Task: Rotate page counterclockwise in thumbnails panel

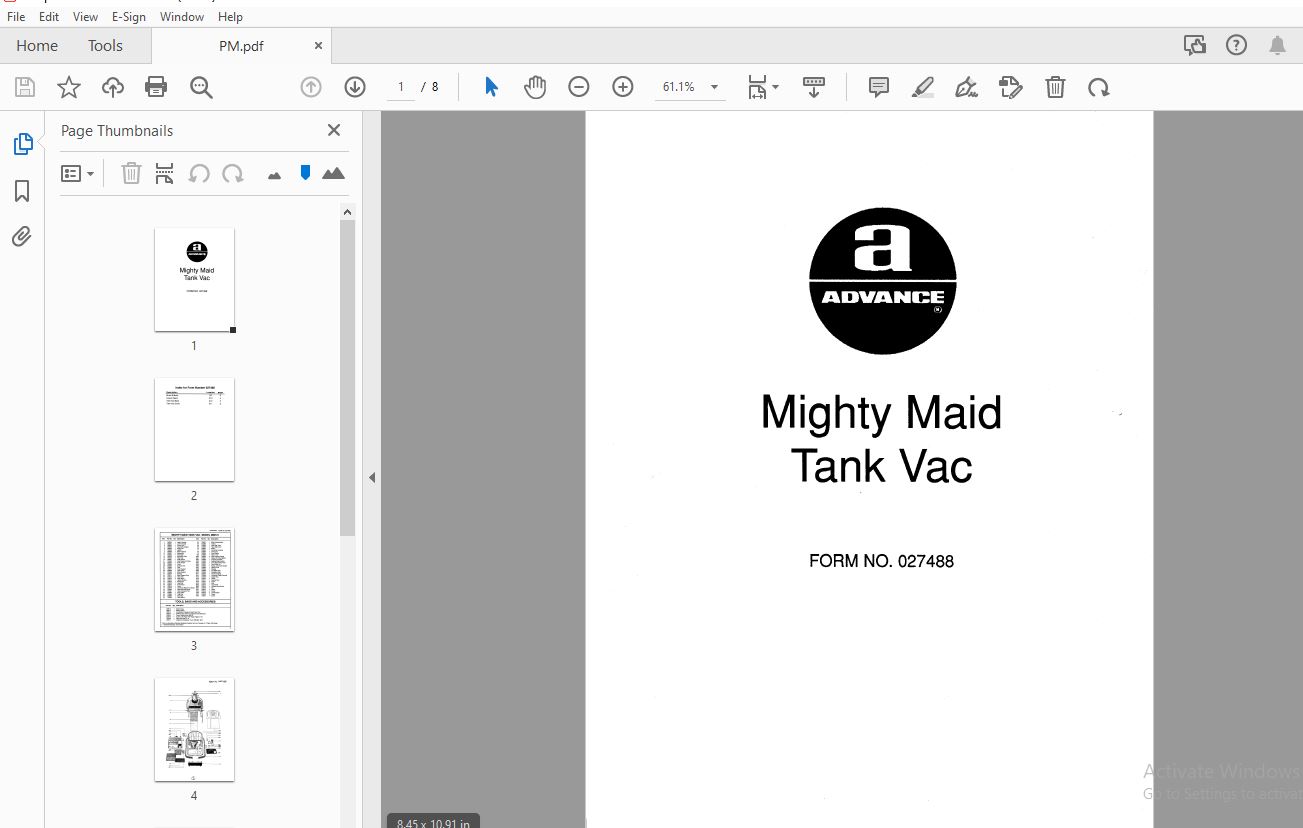Action: (199, 174)
